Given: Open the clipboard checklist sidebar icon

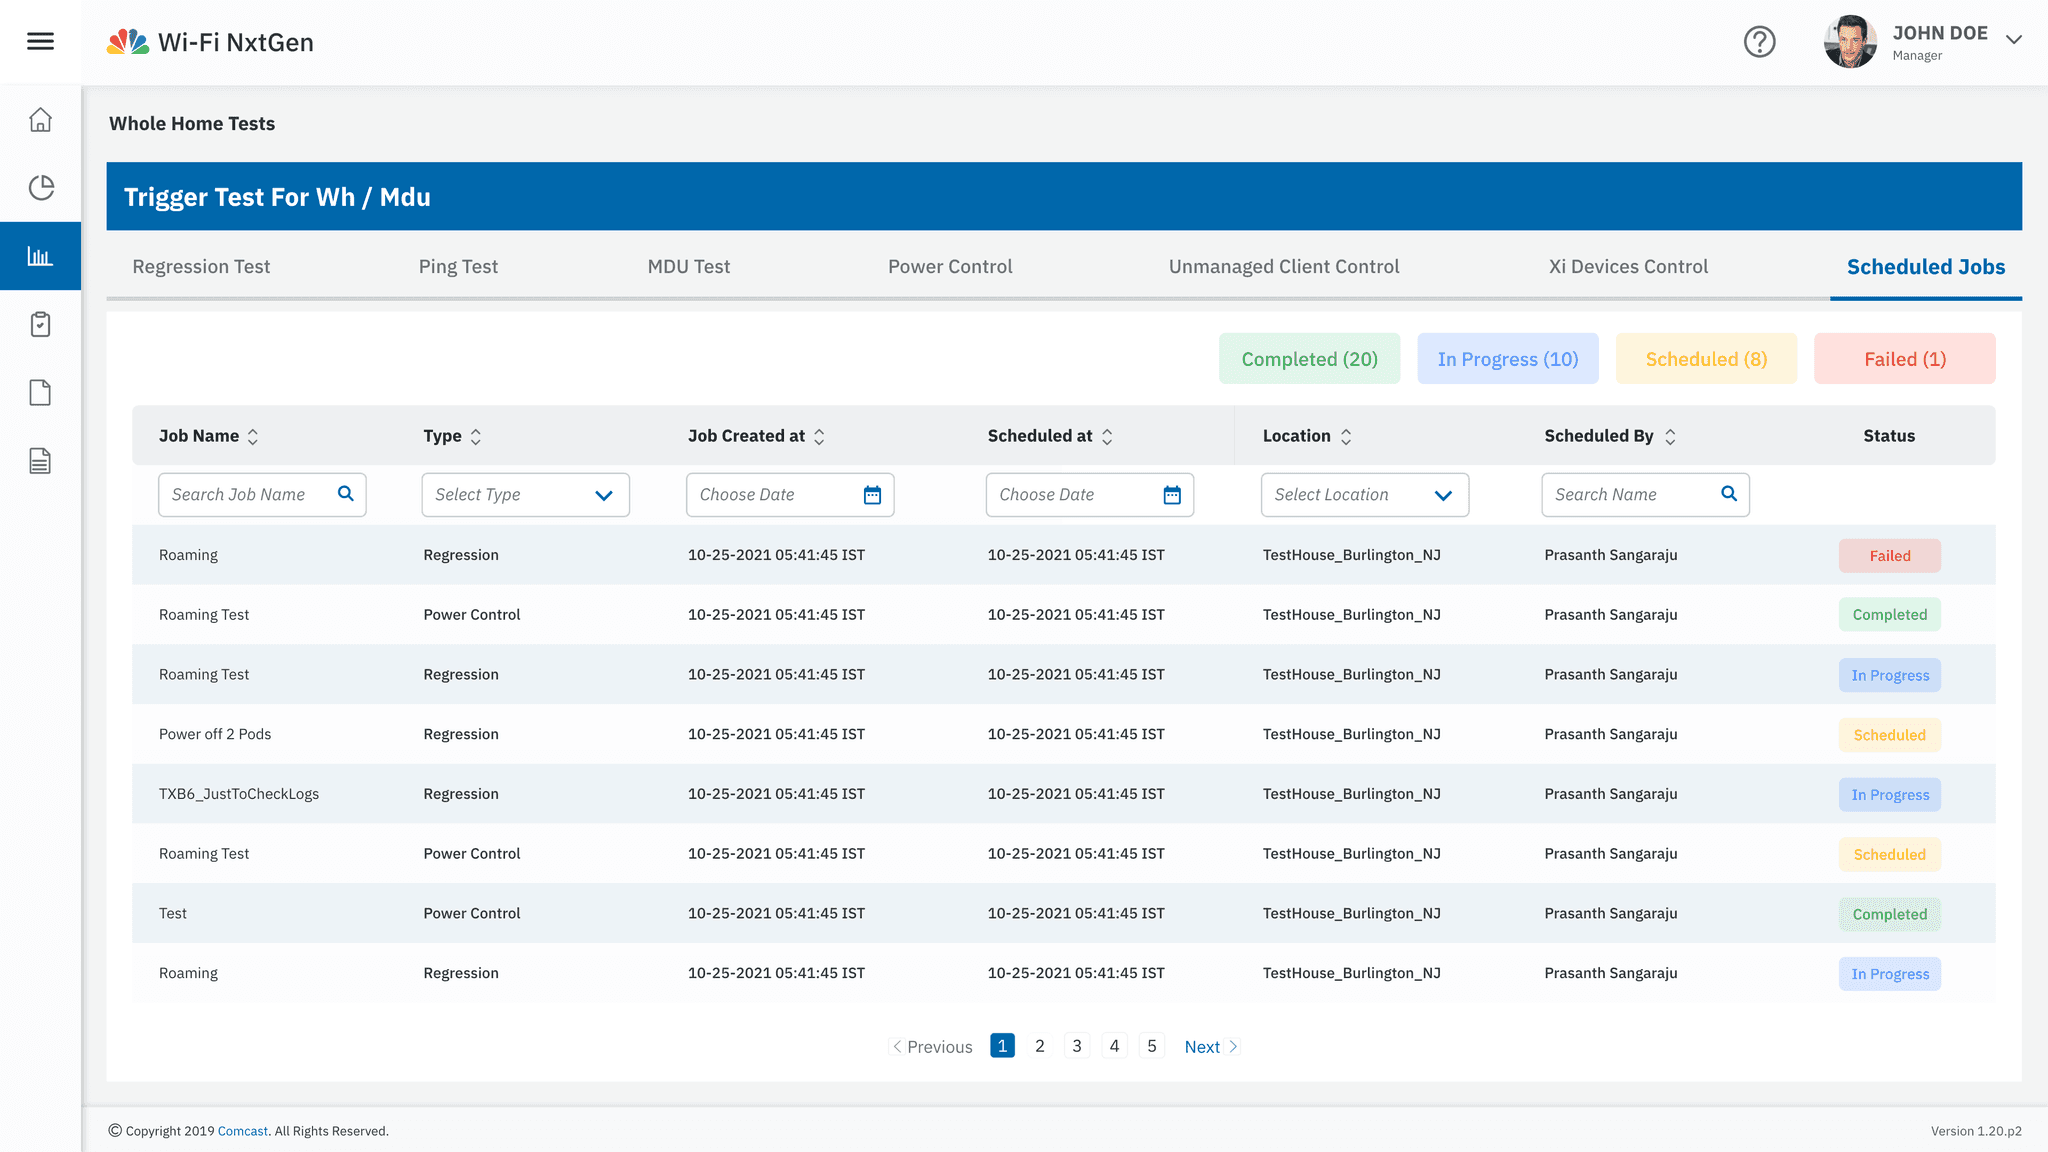Looking at the screenshot, I should [x=40, y=324].
